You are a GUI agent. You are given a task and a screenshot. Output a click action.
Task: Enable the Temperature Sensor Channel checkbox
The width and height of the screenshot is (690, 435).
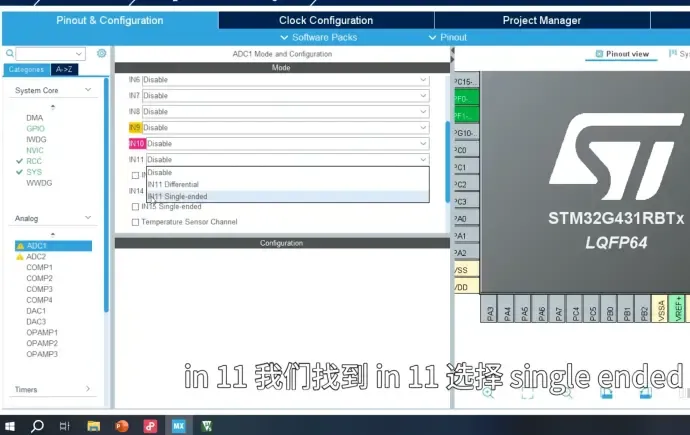(136, 222)
